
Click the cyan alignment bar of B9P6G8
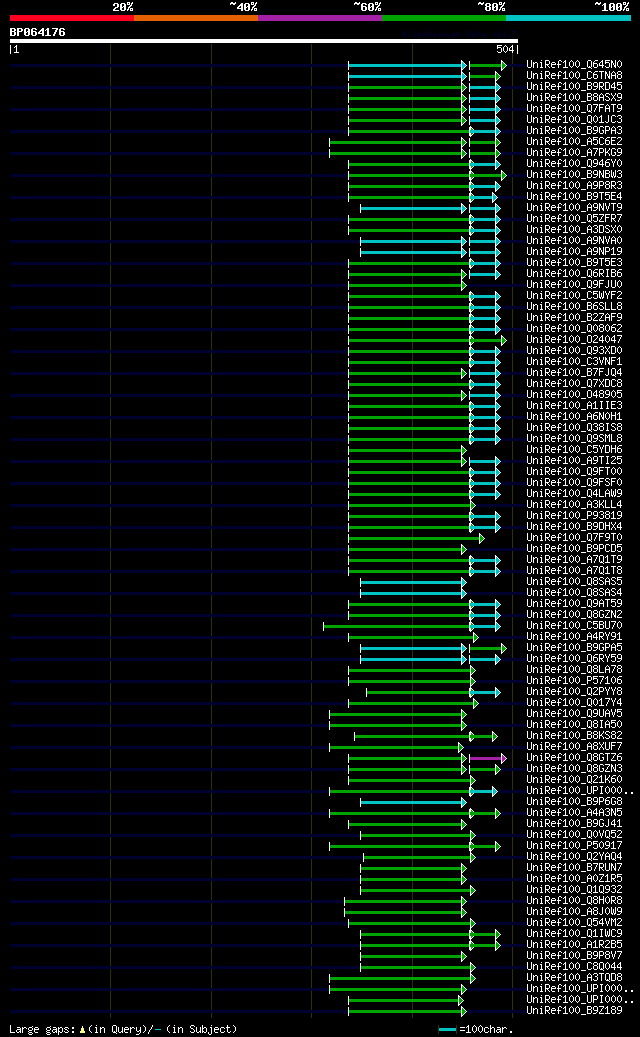click(413, 802)
